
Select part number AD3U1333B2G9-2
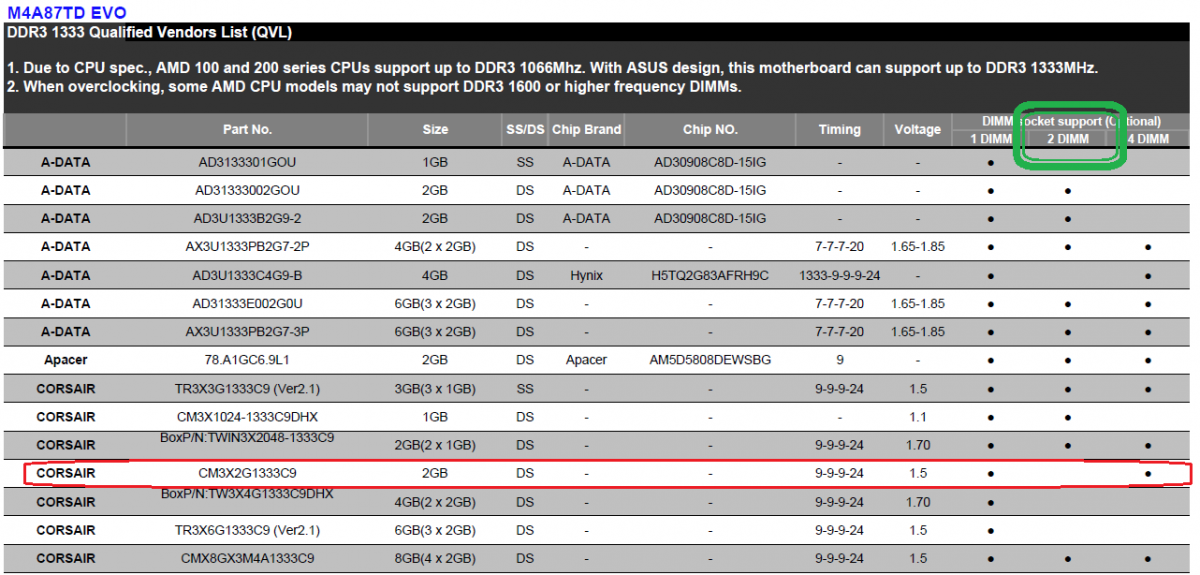247,218
